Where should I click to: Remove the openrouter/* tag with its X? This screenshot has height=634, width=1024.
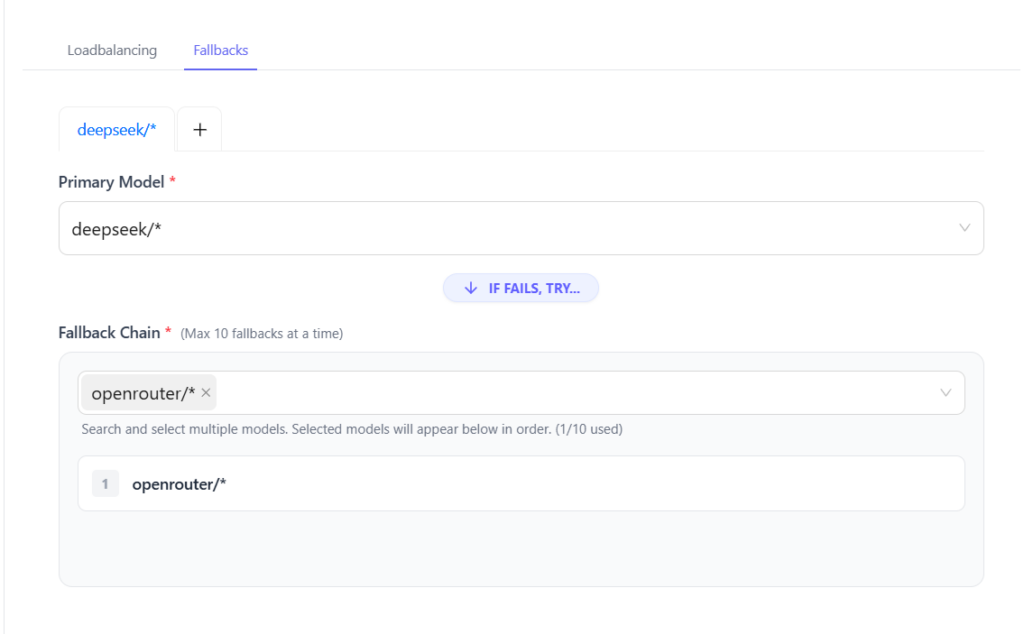(x=206, y=392)
